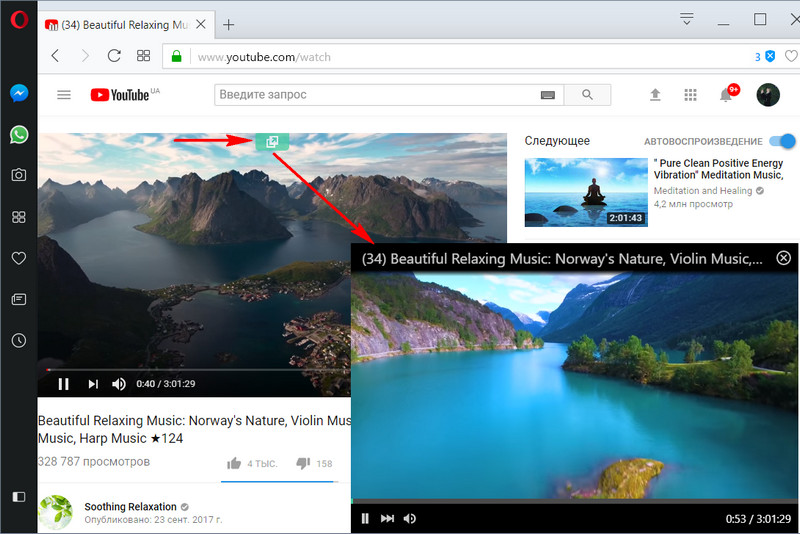Open the Soothing Relaxation channel link
This screenshot has width=800, height=534.
pos(130,506)
